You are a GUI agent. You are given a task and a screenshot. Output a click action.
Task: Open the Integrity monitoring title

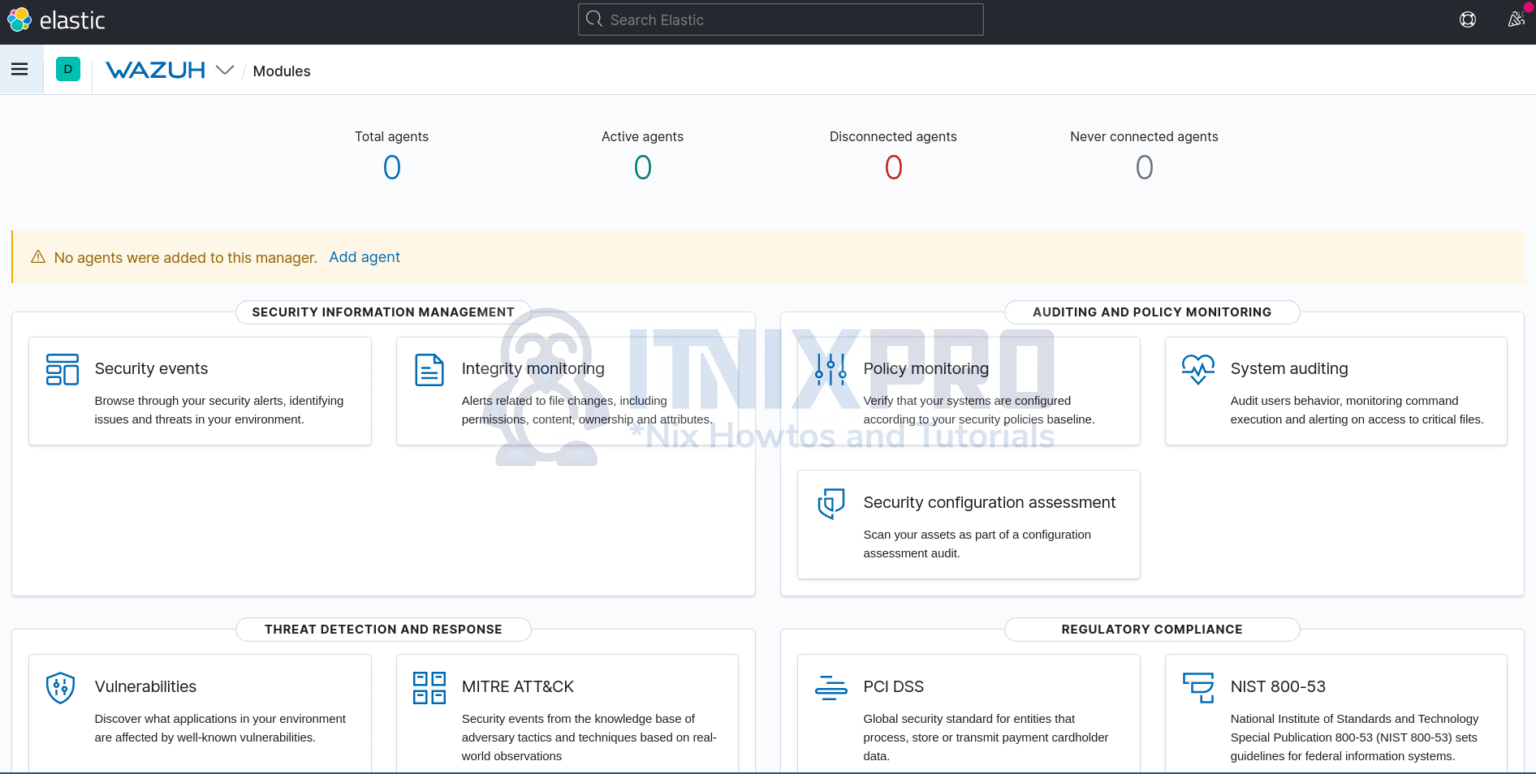point(533,369)
